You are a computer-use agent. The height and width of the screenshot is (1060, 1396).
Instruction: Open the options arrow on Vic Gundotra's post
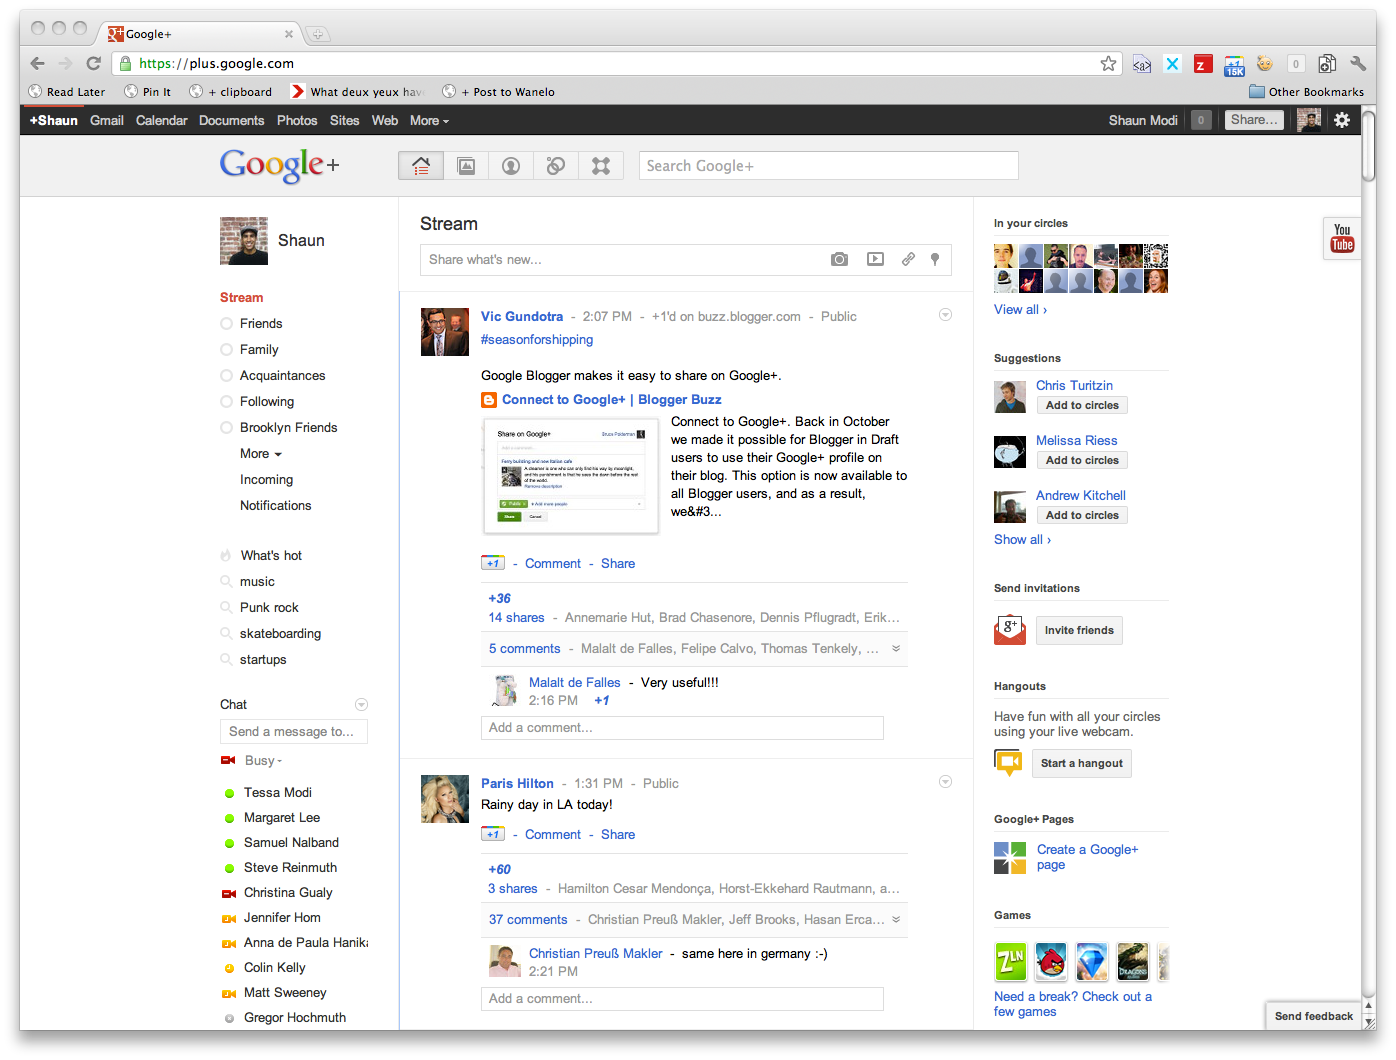click(945, 314)
